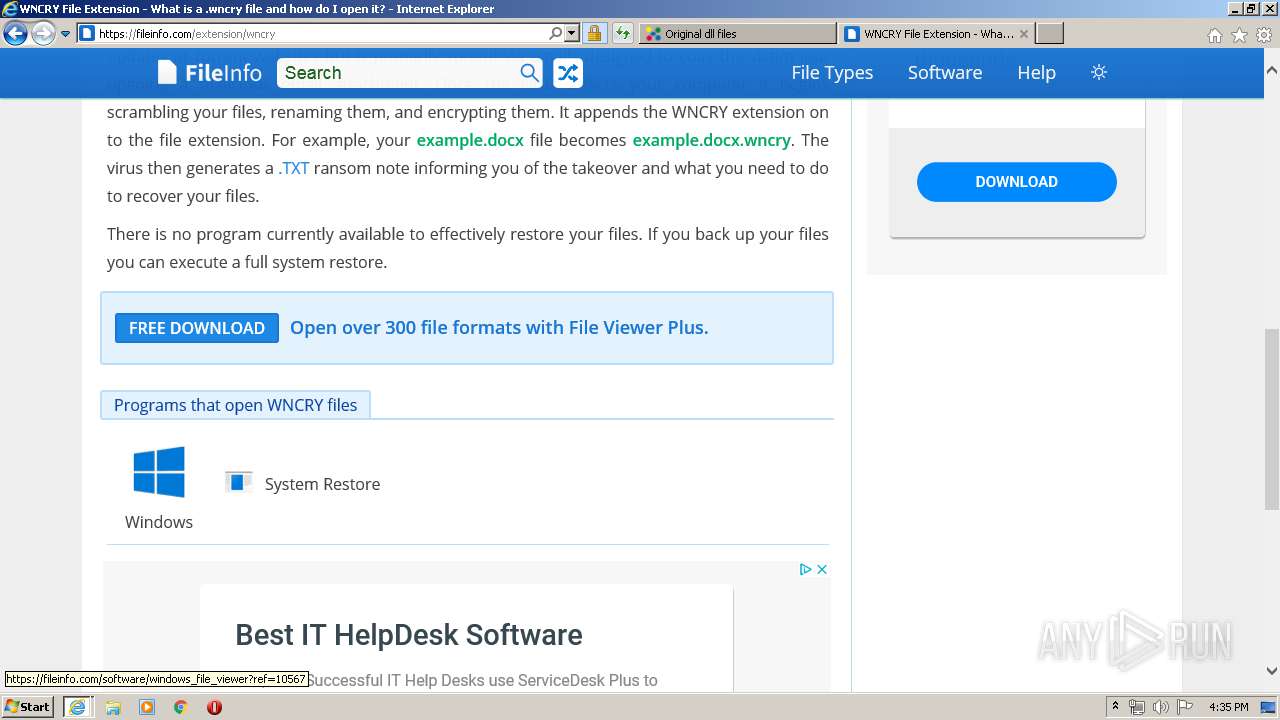Click the AdChoices triangle icon
This screenshot has height=720, width=1280.
805,569
